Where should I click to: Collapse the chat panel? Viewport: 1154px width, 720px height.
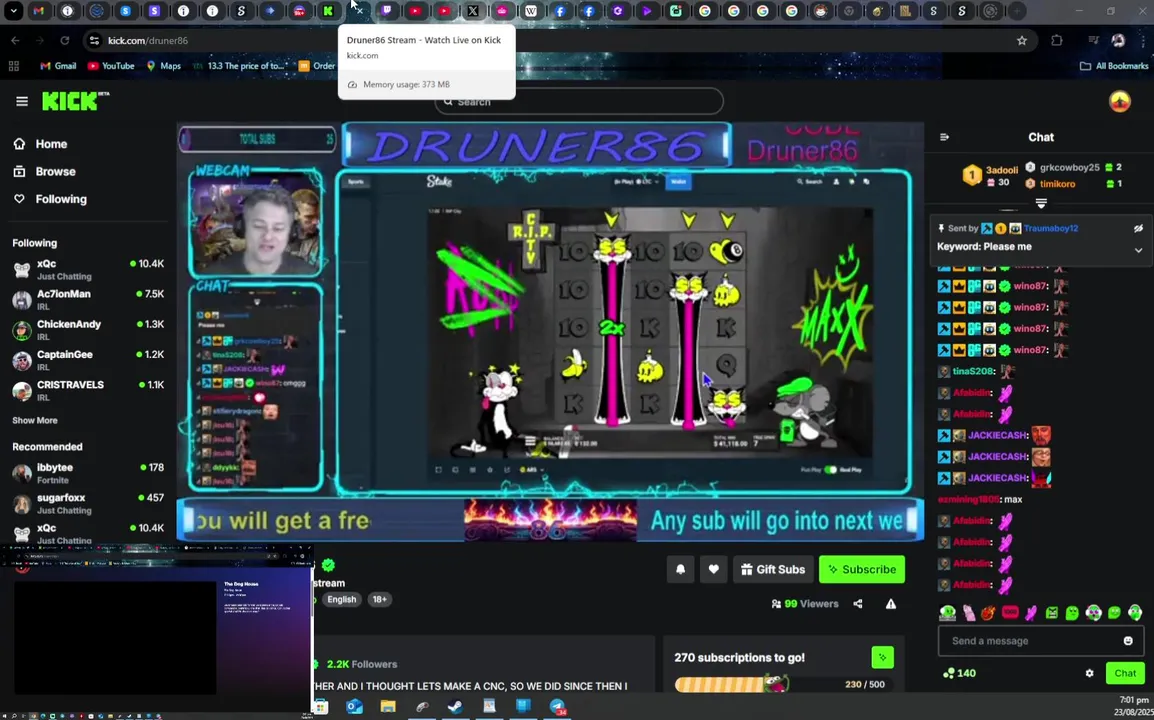click(x=945, y=137)
